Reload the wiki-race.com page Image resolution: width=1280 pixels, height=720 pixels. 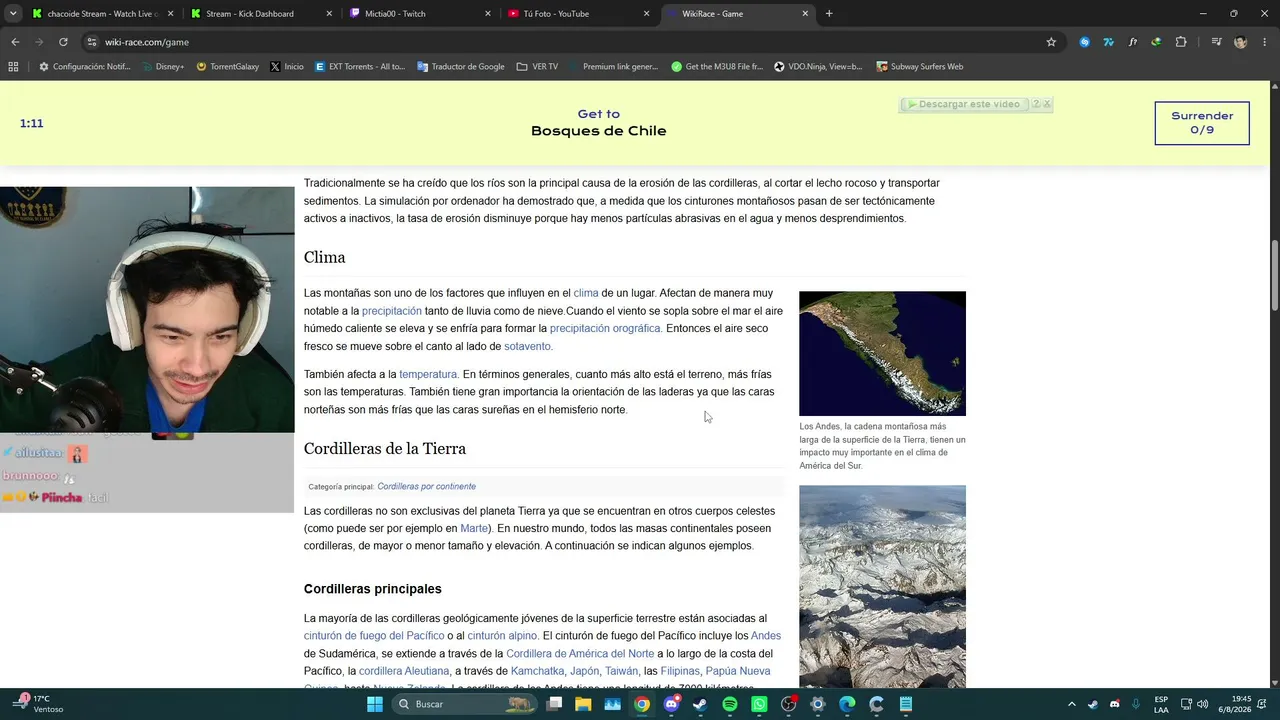[63, 42]
